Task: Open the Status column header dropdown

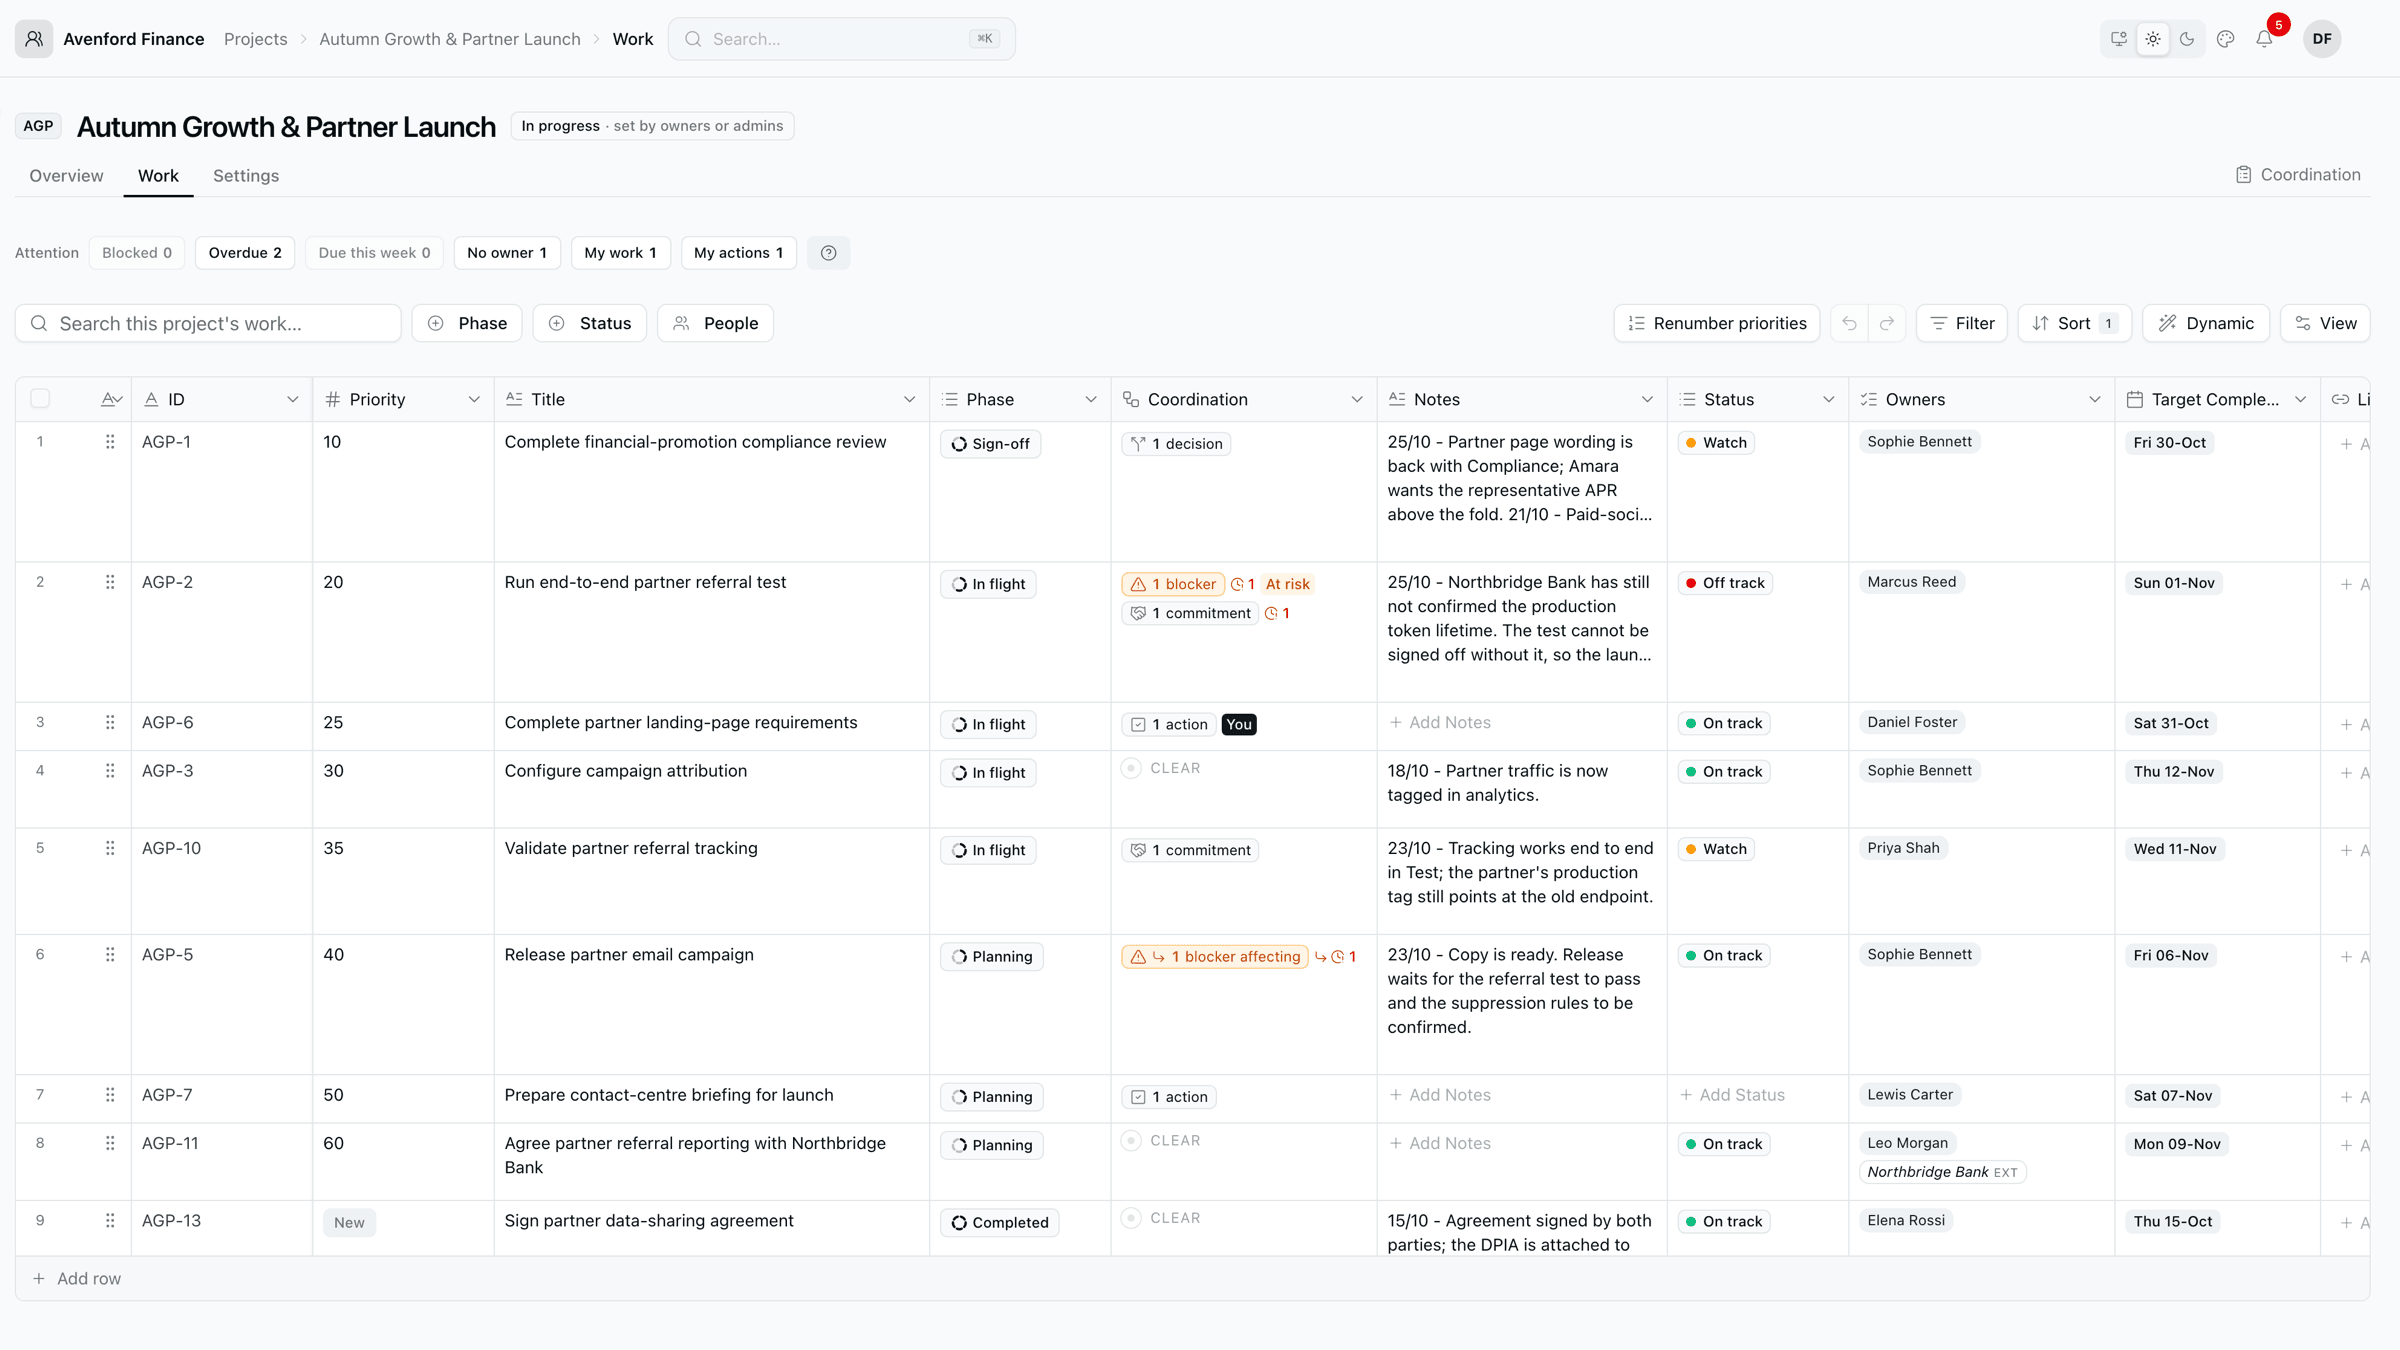Action: pos(1829,399)
